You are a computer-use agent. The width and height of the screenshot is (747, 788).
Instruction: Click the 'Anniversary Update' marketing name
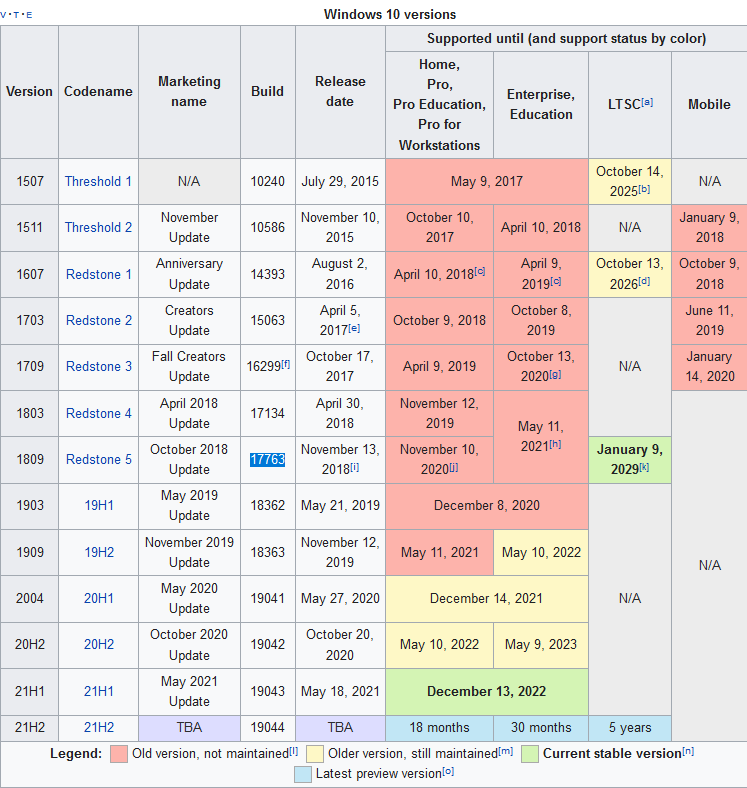189,274
